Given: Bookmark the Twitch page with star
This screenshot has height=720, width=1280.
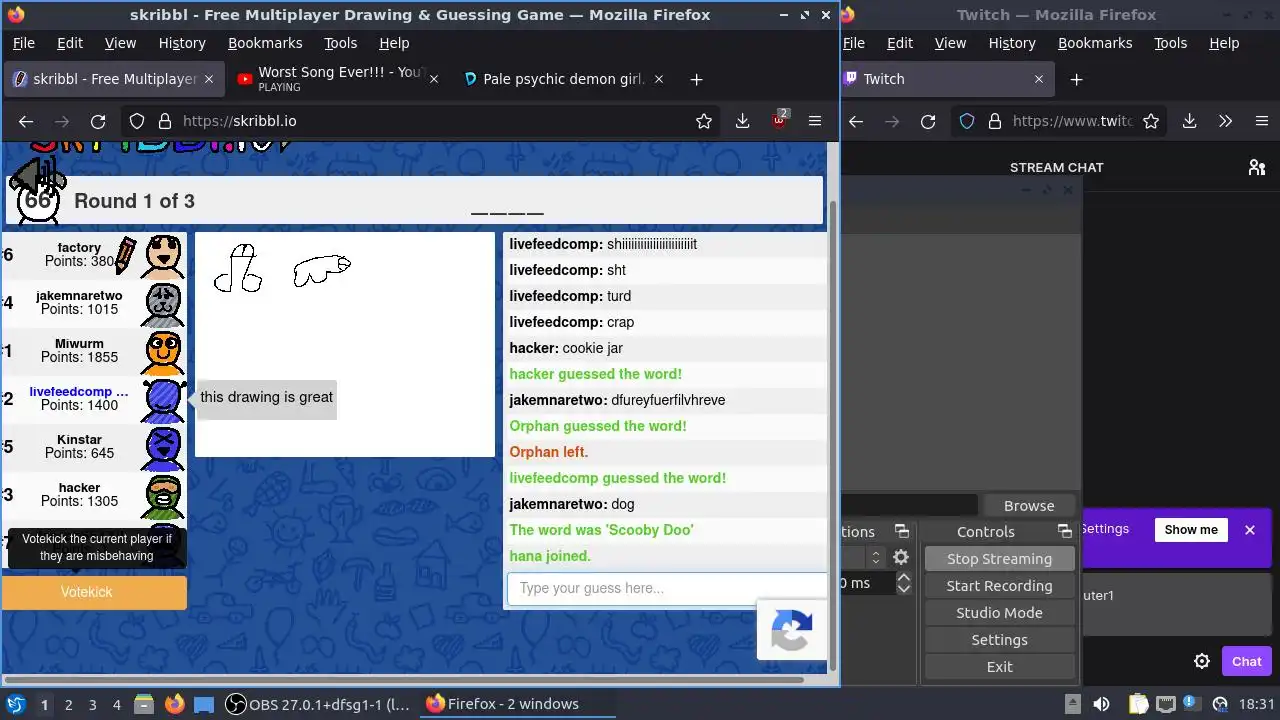Looking at the screenshot, I should pos(1151,121).
